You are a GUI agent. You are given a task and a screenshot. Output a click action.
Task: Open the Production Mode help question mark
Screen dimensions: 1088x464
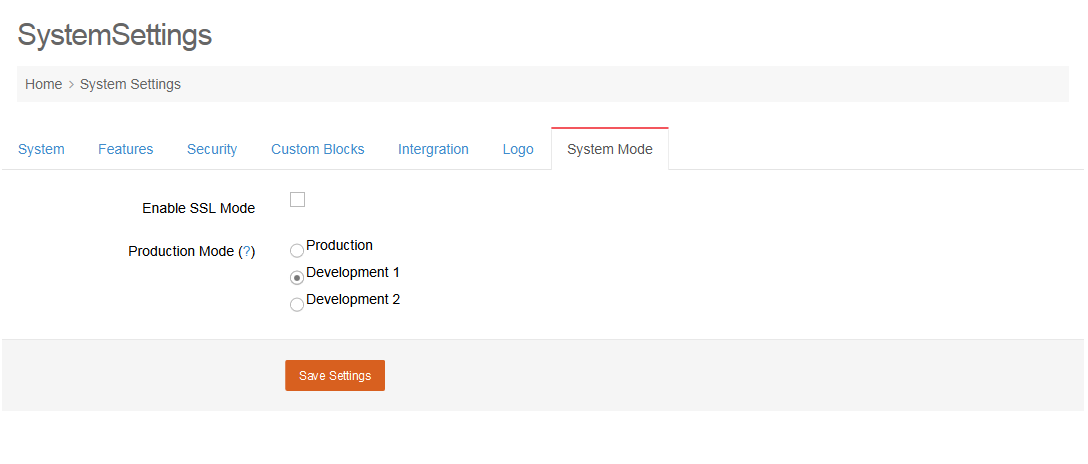click(247, 251)
